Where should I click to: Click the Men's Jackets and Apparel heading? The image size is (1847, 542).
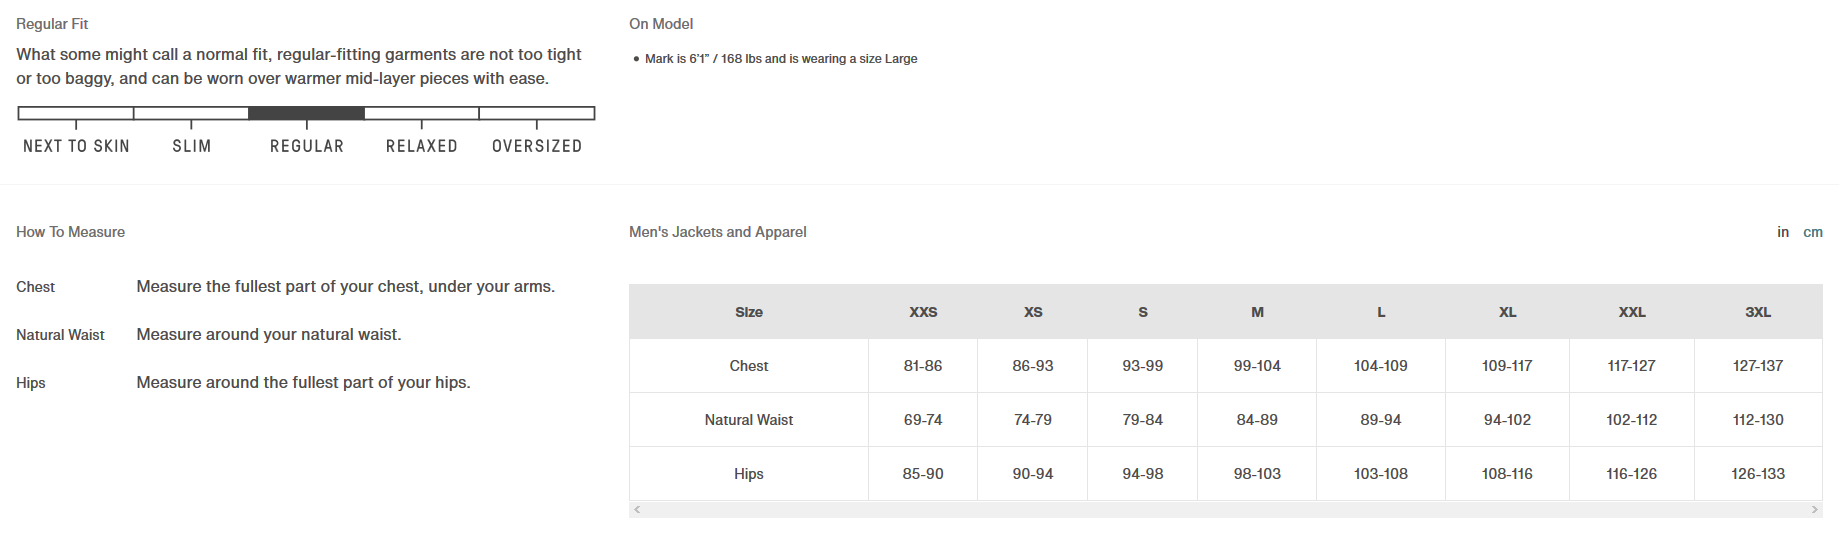pyautogui.click(x=718, y=232)
